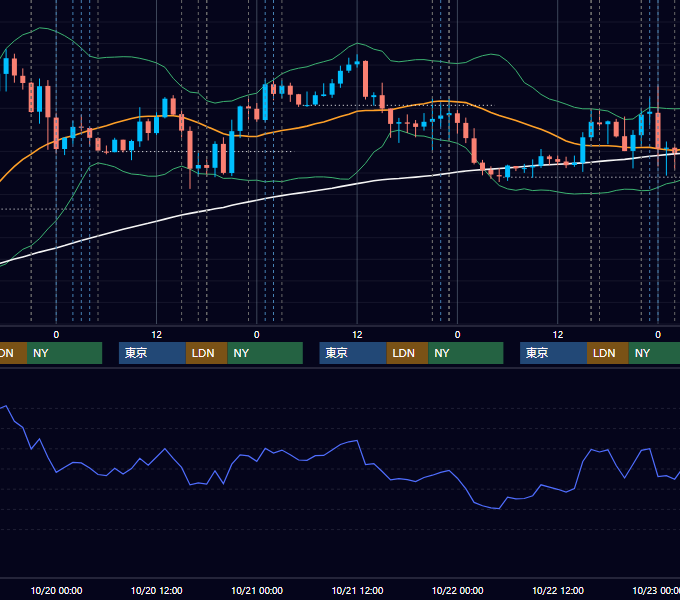Click the 10/20 00:00 date label
Image resolution: width=680 pixels, height=600 pixels.
click(x=56, y=590)
